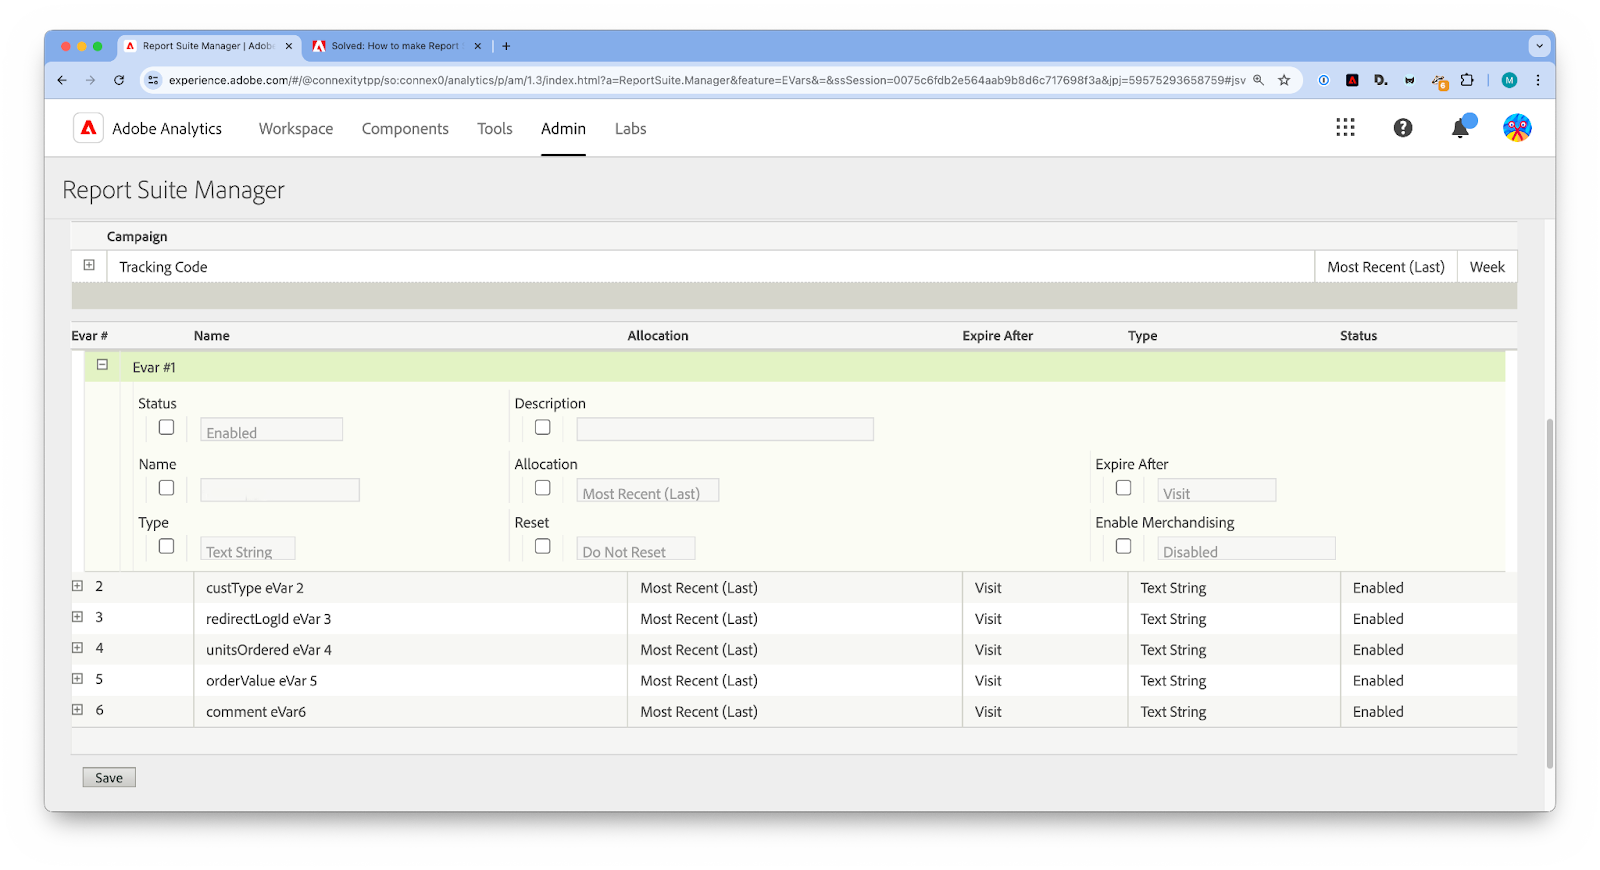Image resolution: width=1600 pixels, height=870 pixels.
Task: Open a new browser tab
Action: (x=506, y=46)
